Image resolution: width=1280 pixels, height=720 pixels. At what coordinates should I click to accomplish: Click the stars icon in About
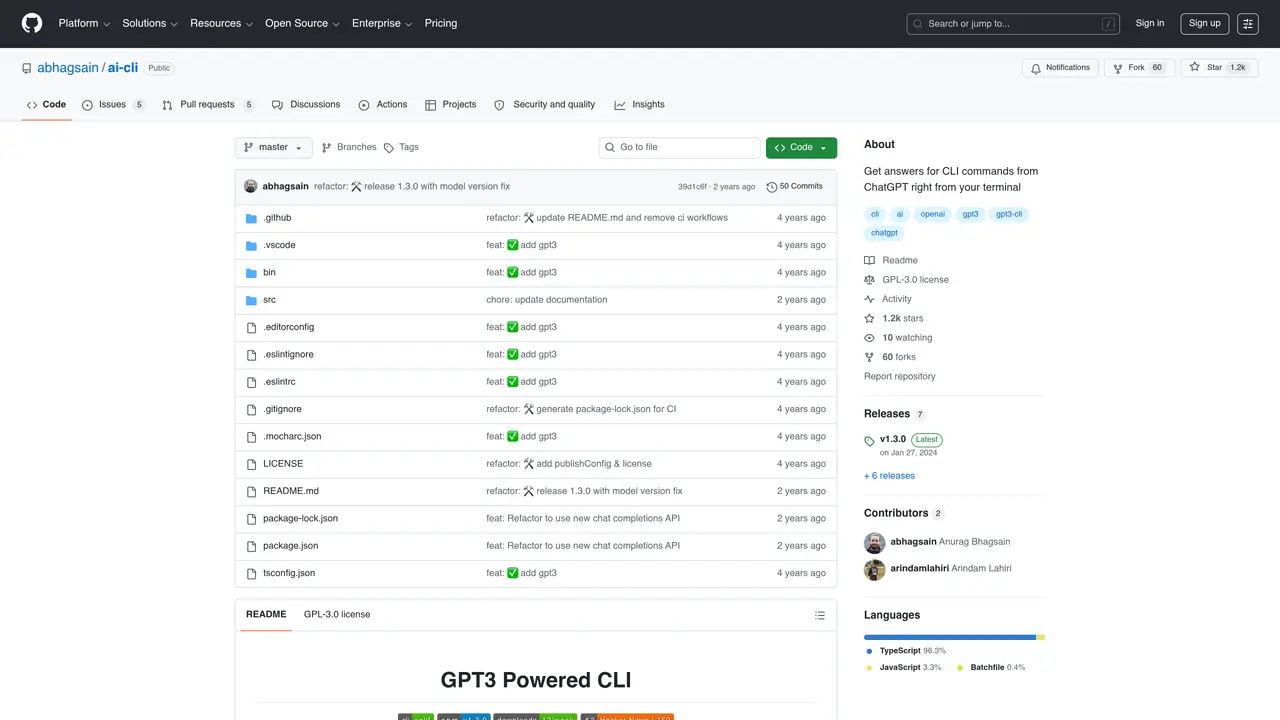[x=870, y=318]
